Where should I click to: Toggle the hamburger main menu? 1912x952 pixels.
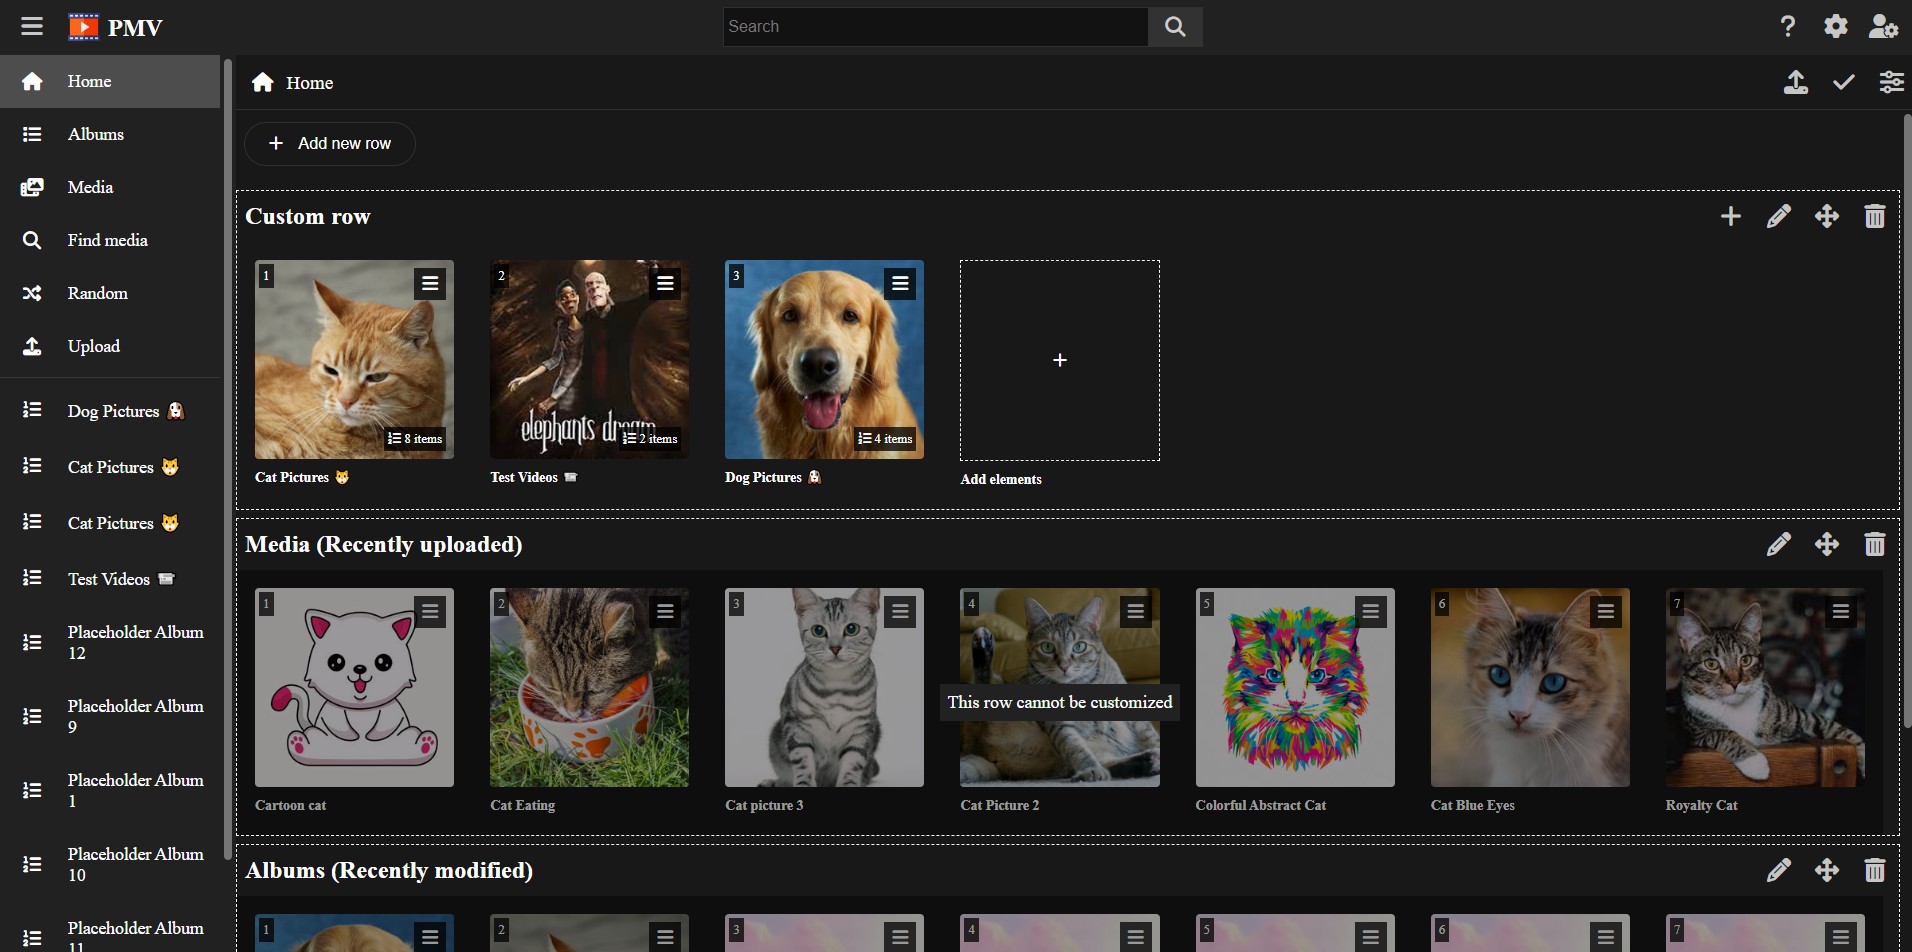(32, 26)
